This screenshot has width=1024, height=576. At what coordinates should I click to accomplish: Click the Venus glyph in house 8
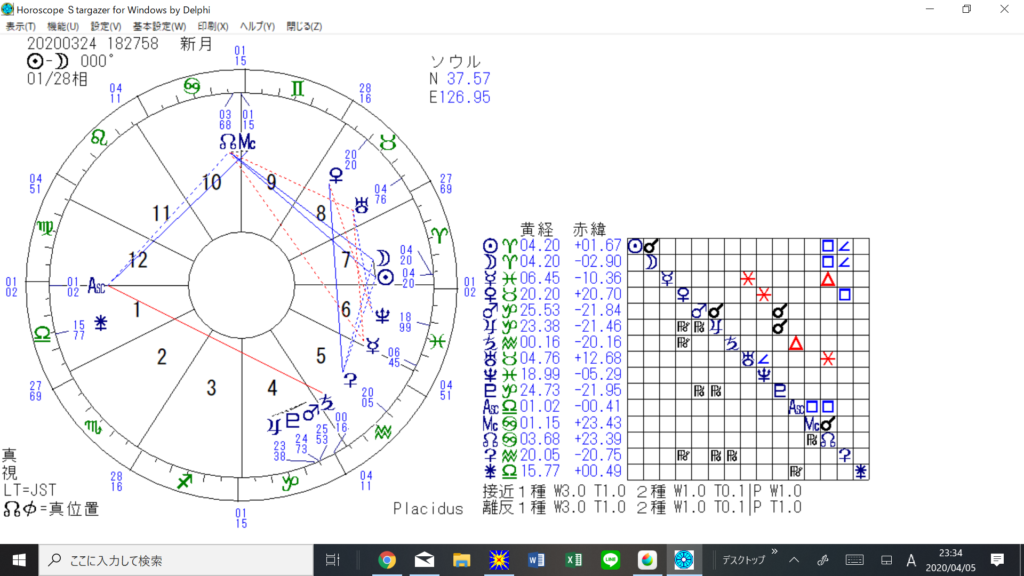point(336,175)
